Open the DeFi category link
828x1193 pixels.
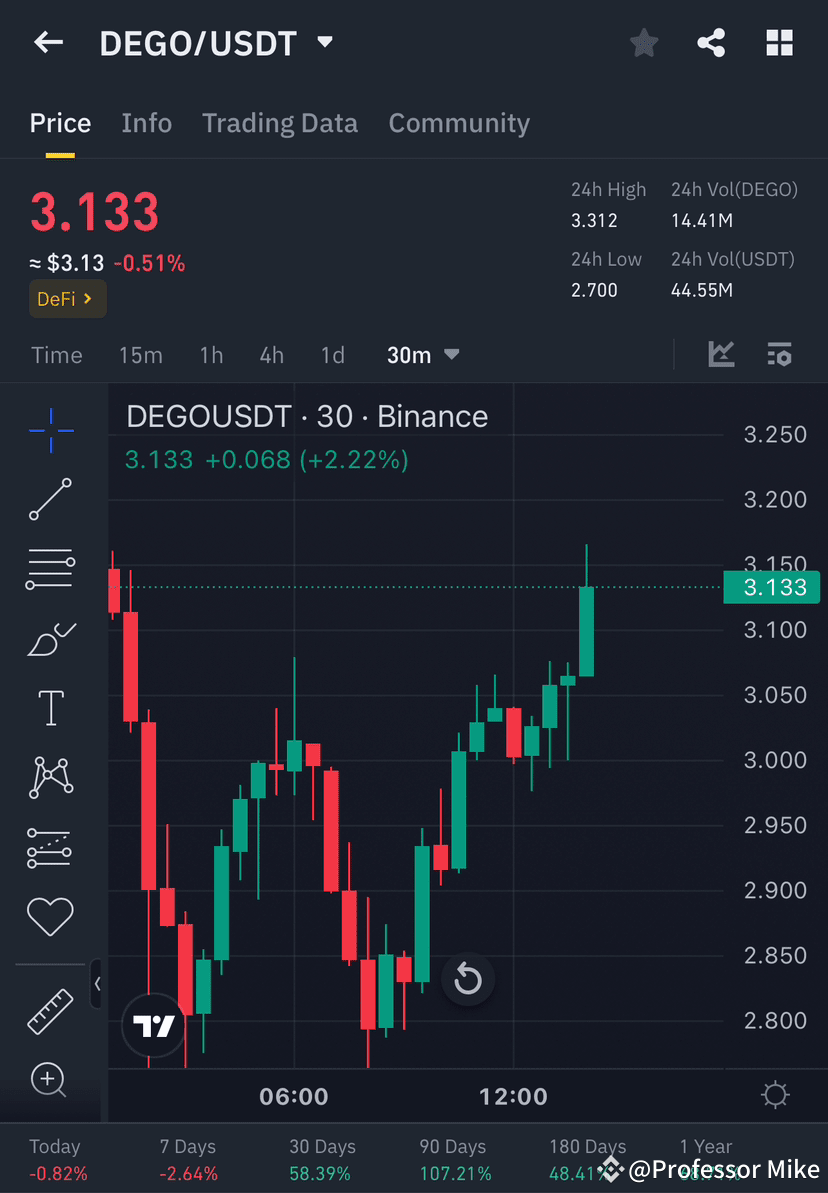67,298
